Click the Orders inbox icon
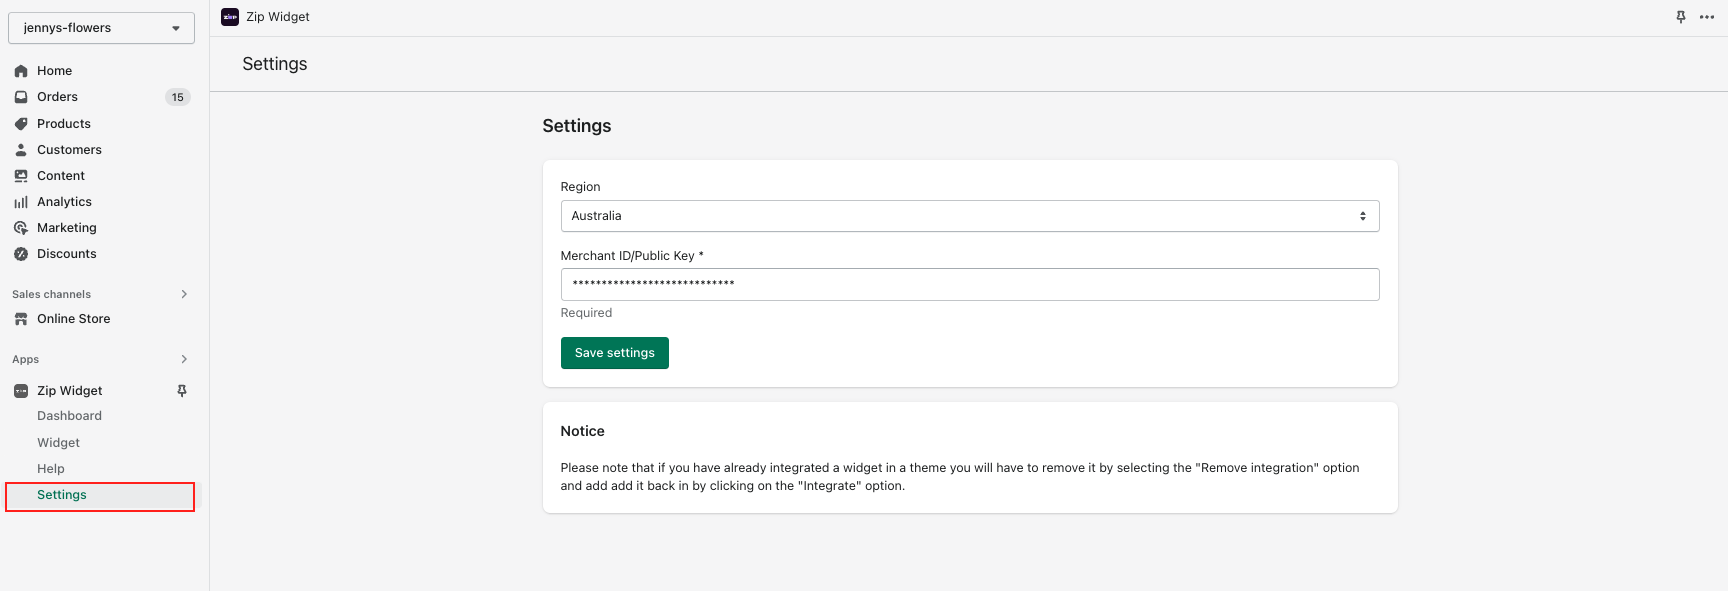Screen dimensions: 1728x591 pos(21,97)
